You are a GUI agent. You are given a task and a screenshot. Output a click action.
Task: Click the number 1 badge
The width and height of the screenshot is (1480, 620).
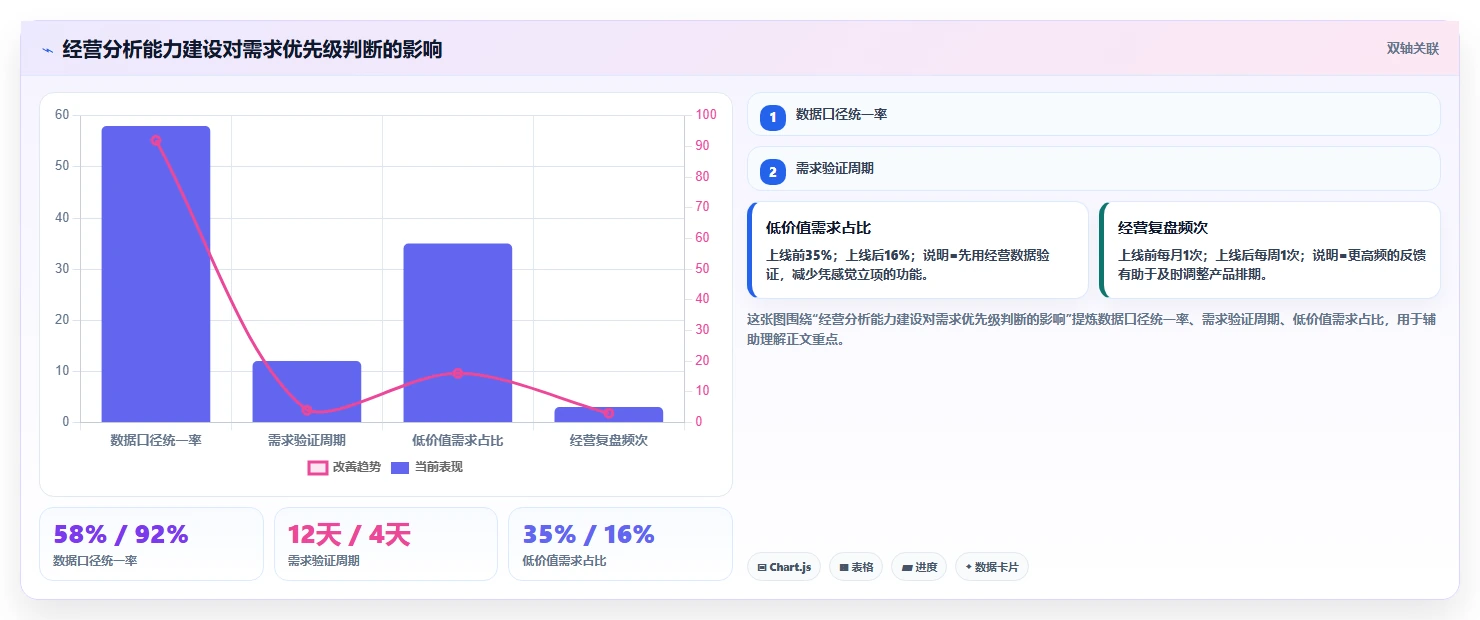click(772, 117)
